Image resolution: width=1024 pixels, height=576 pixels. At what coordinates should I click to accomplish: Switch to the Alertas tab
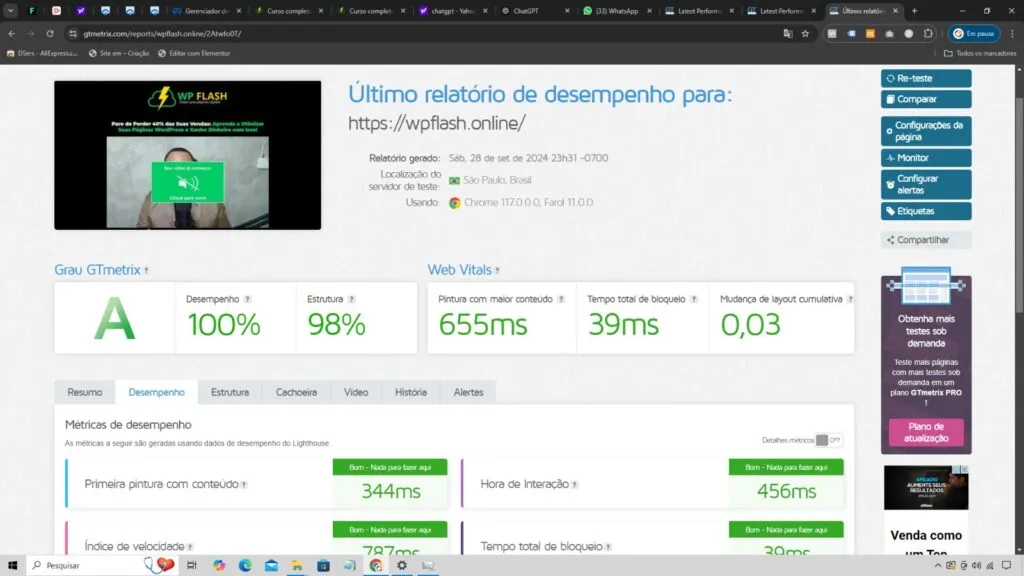tap(468, 392)
